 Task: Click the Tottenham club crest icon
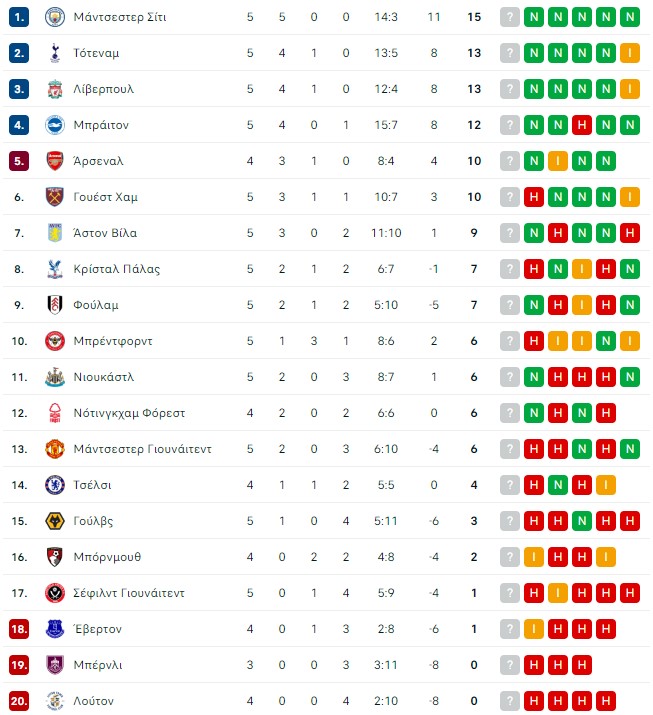tap(55, 53)
